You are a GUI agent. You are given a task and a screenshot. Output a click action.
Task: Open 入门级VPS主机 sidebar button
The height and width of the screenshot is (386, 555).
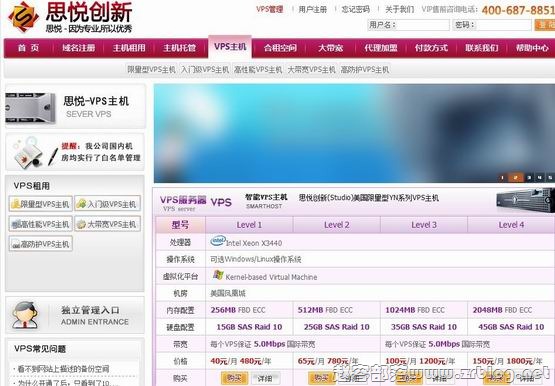point(108,204)
